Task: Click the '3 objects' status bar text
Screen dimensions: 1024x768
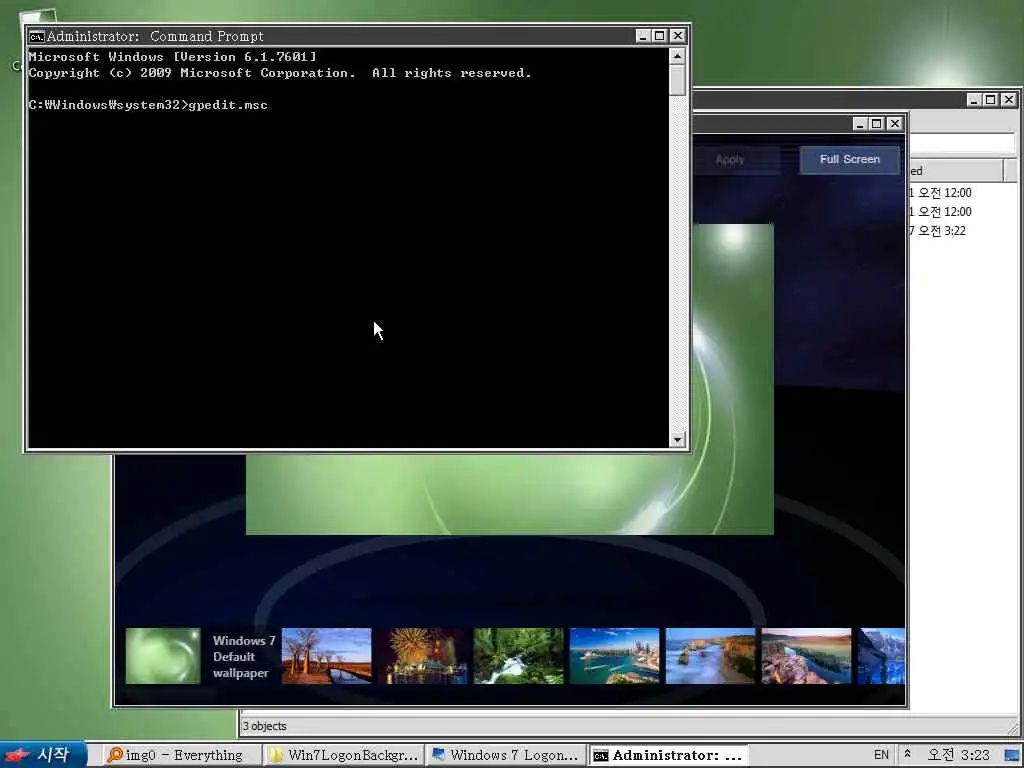Action: click(x=264, y=726)
